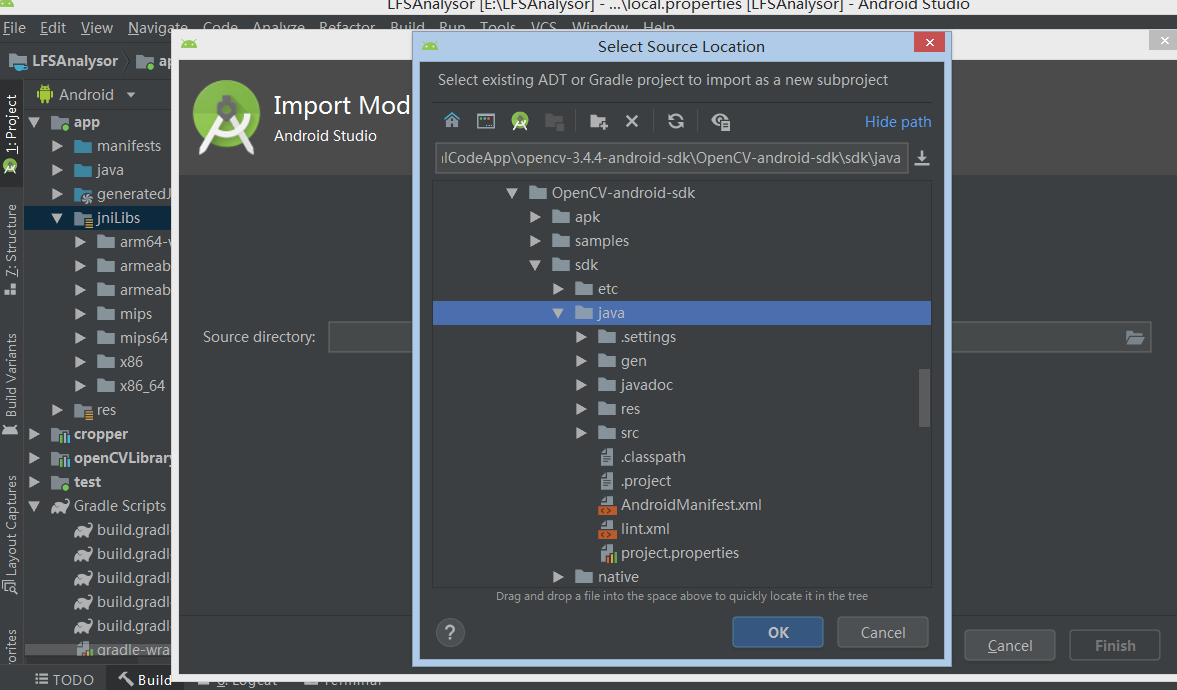1177x690 pixels.
Task: Expand the gen folder
Action: click(x=582, y=361)
